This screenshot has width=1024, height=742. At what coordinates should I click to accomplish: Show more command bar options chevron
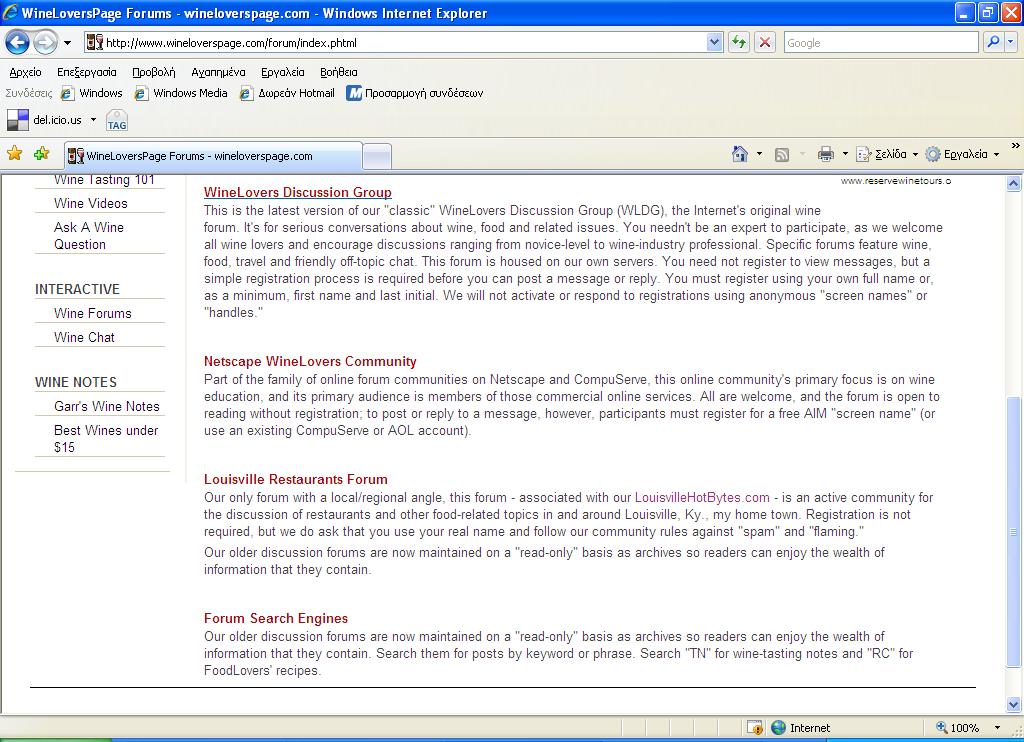[x=1015, y=146]
